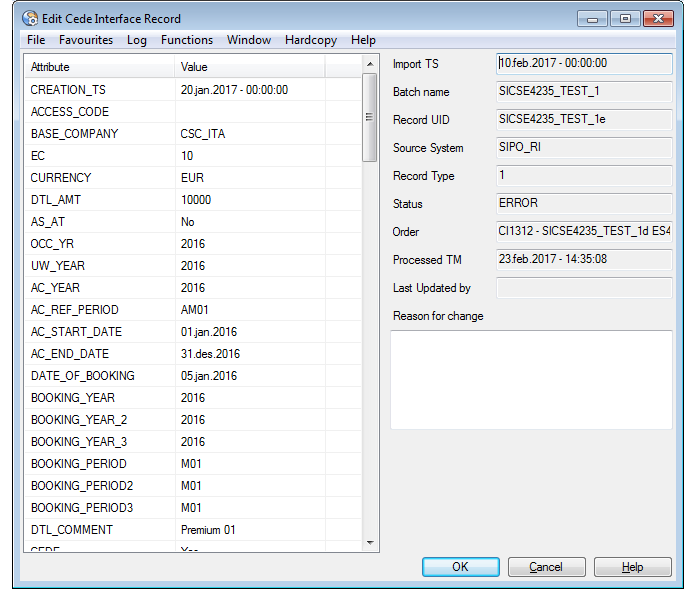Click the Source System field
696x589 pixels.
[x=584, y=147]
